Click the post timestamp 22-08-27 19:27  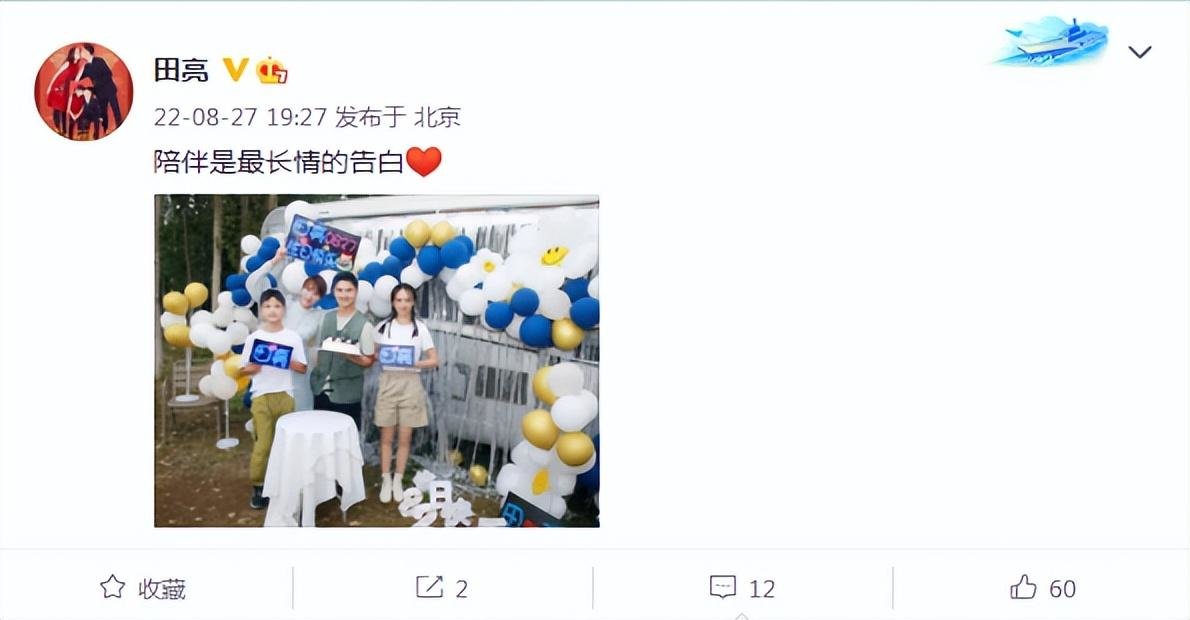[240, 117]
